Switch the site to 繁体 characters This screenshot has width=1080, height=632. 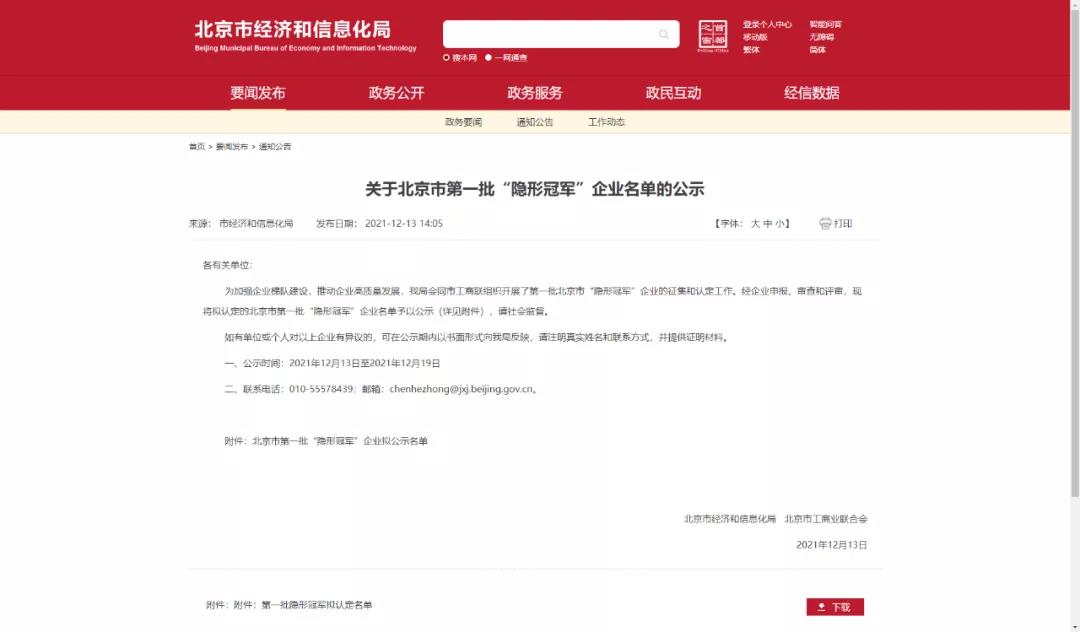[751, 50]
